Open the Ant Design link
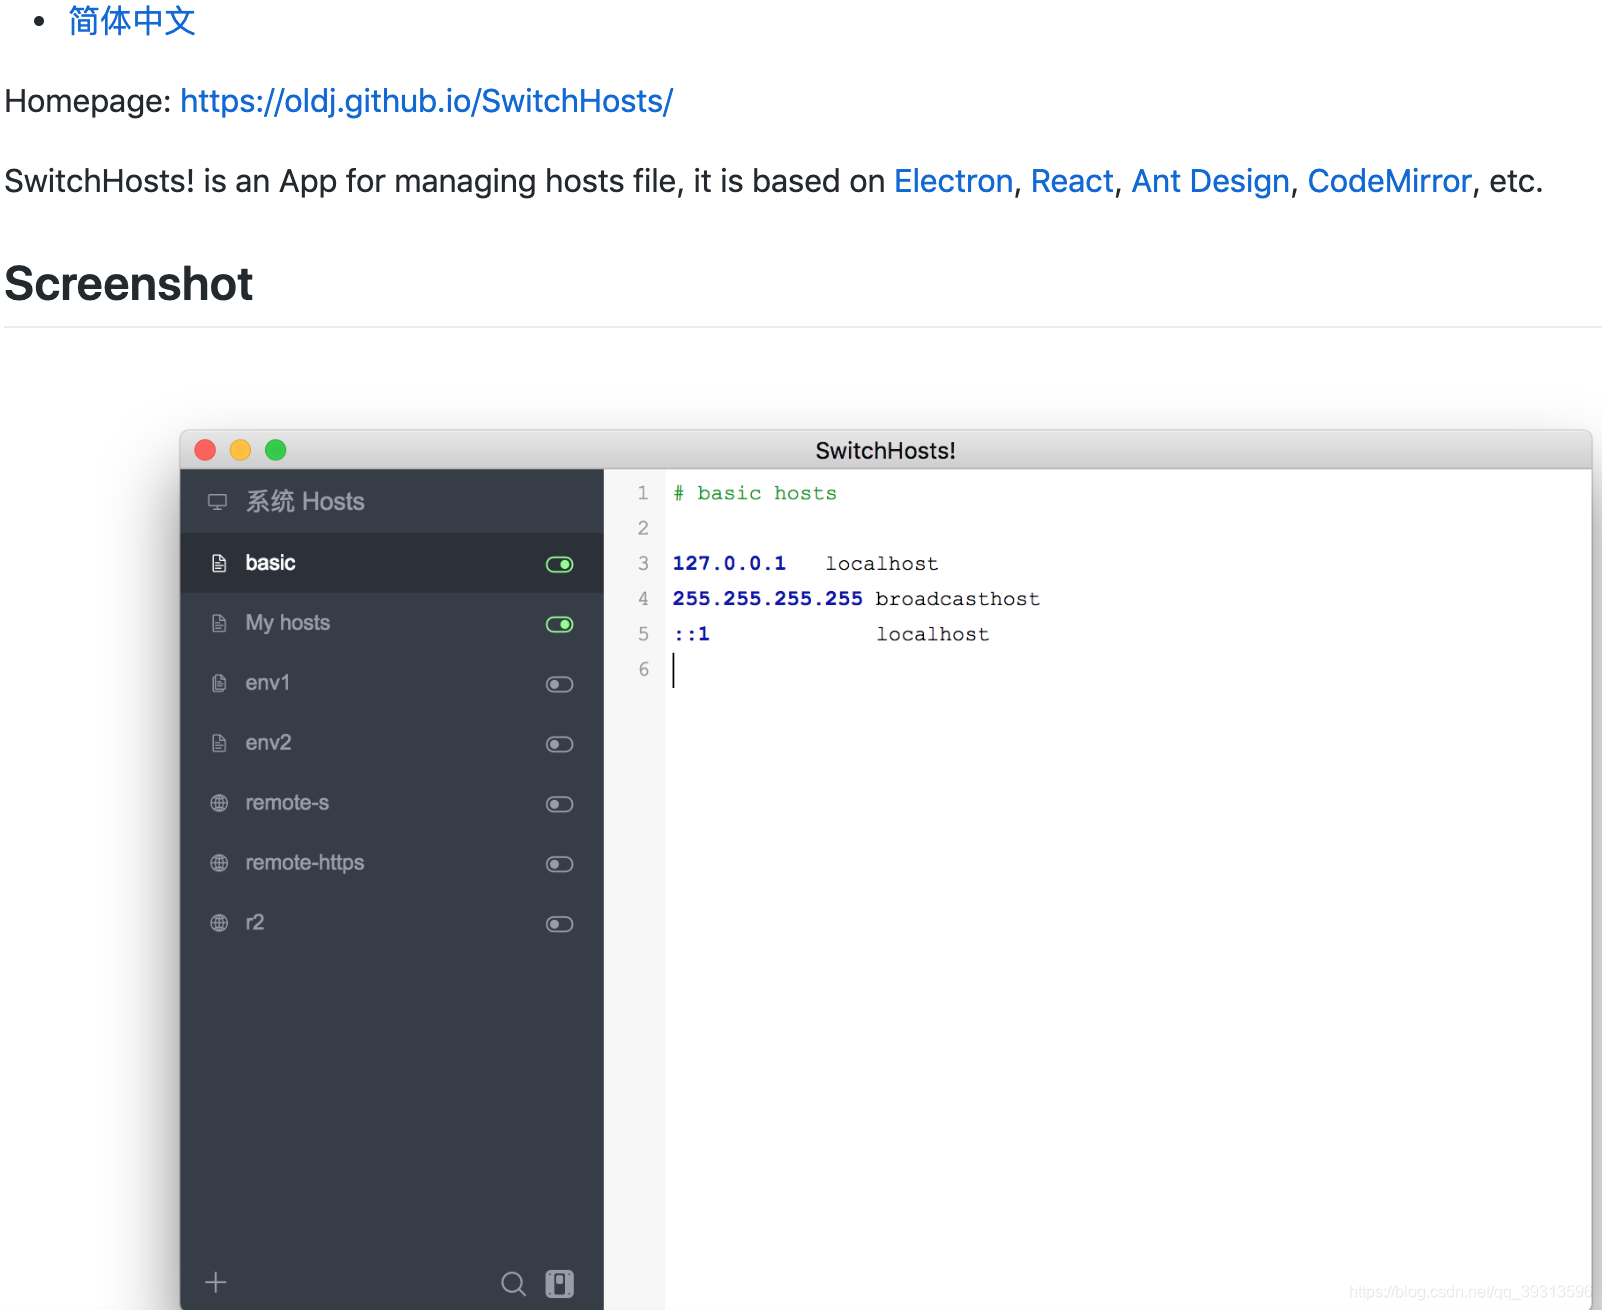This screenshot has height=1310, width=1602. 1210,181
